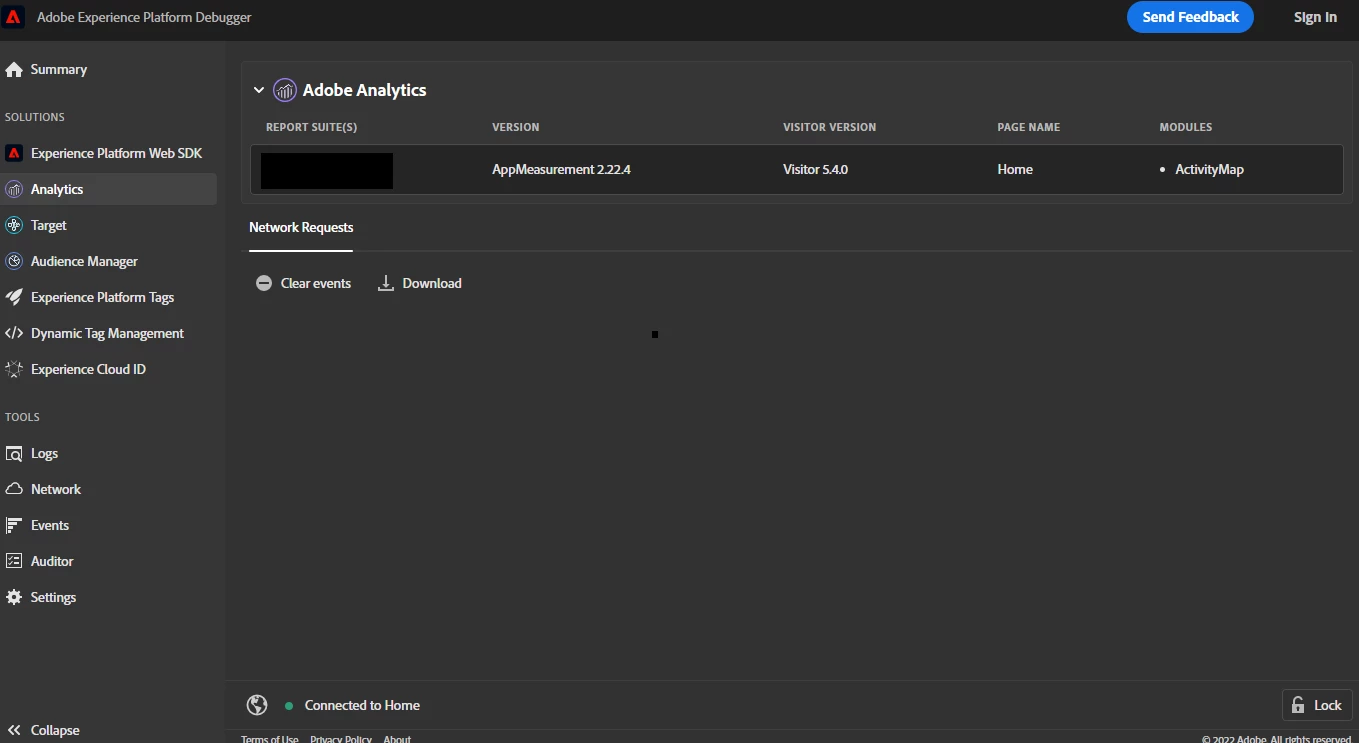
Task: Click the Events tool icon
Action: tap(14, 525)
